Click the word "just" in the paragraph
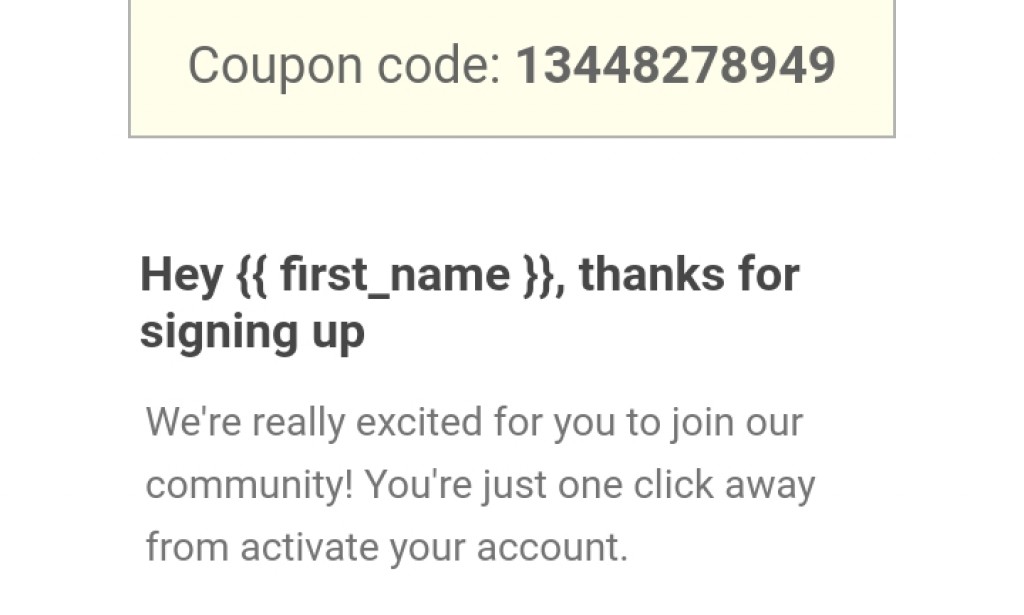The width and height of the screenshot is (1024, 615). [515, 487]
